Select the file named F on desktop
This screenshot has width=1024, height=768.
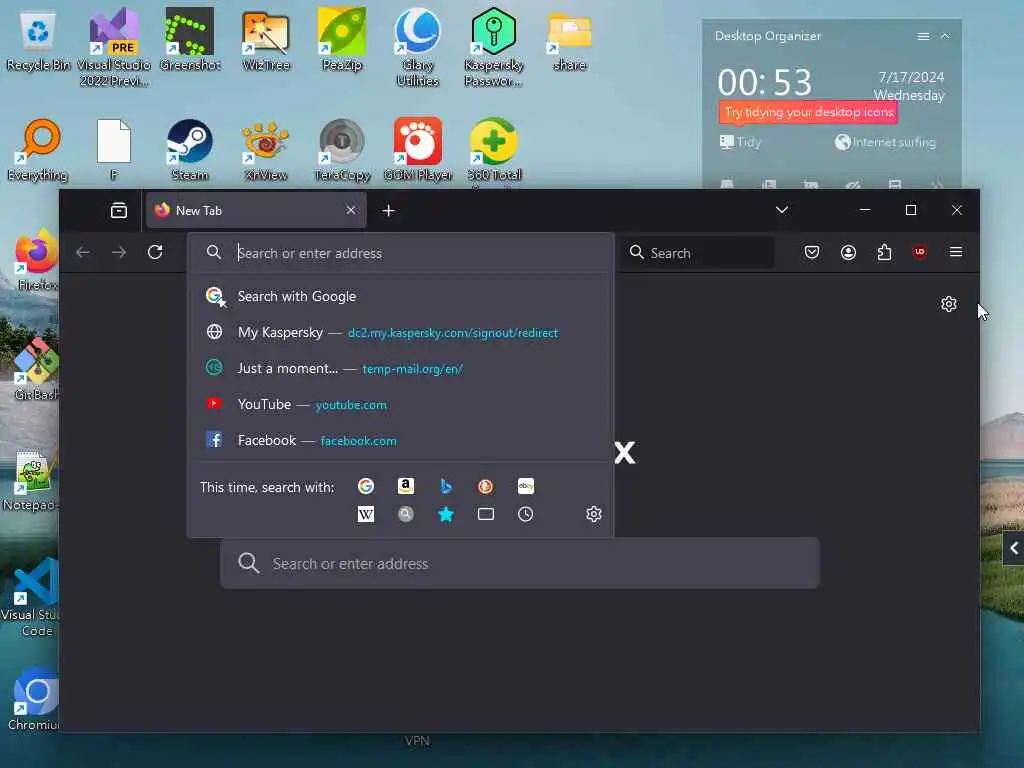pos(114,150)
